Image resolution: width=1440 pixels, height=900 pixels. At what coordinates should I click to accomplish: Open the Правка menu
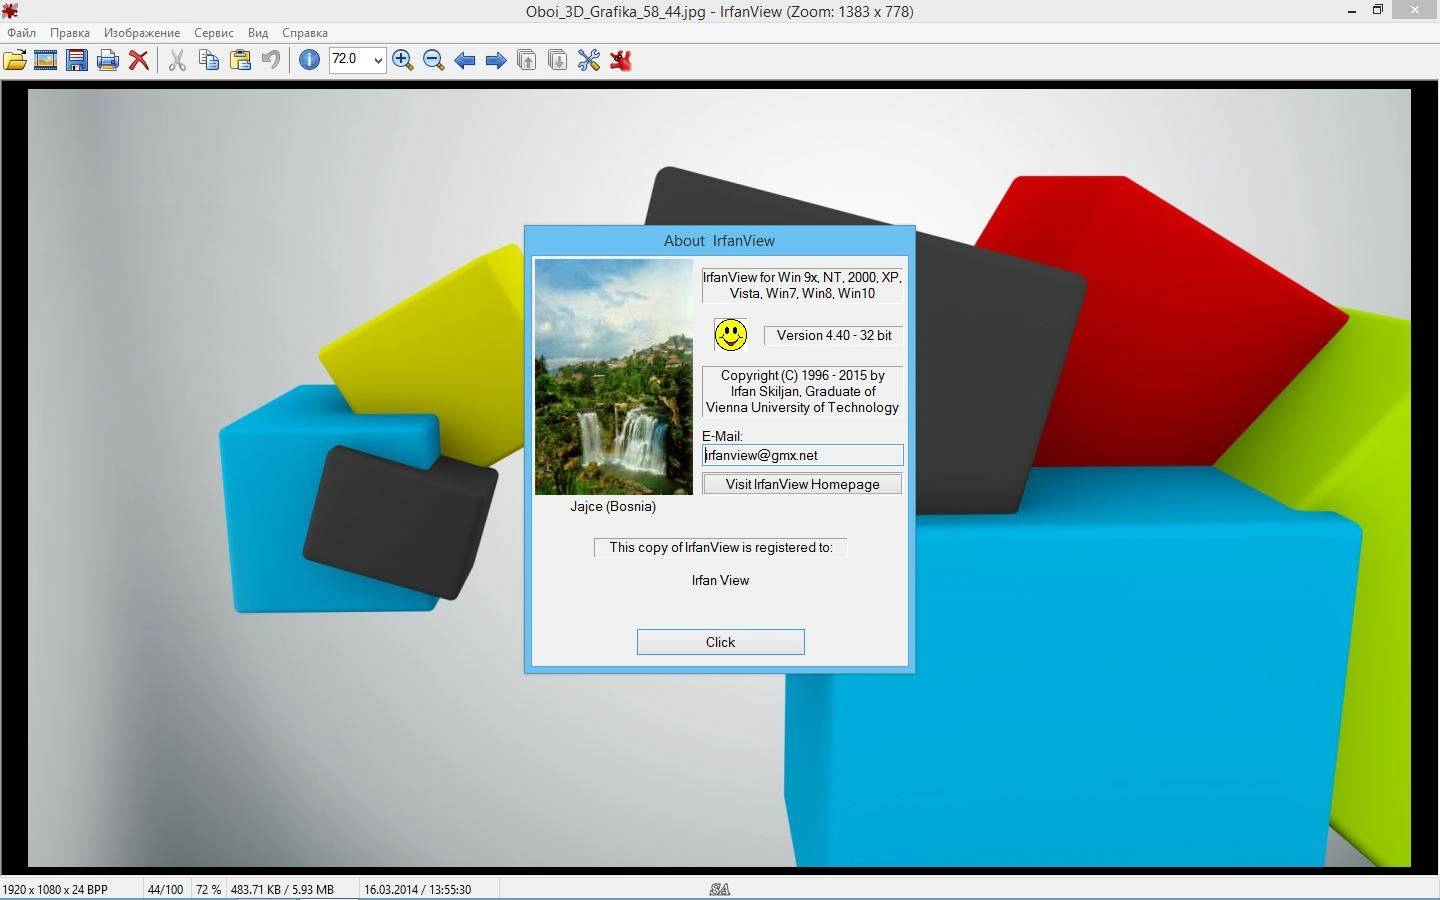click(70, 33)
